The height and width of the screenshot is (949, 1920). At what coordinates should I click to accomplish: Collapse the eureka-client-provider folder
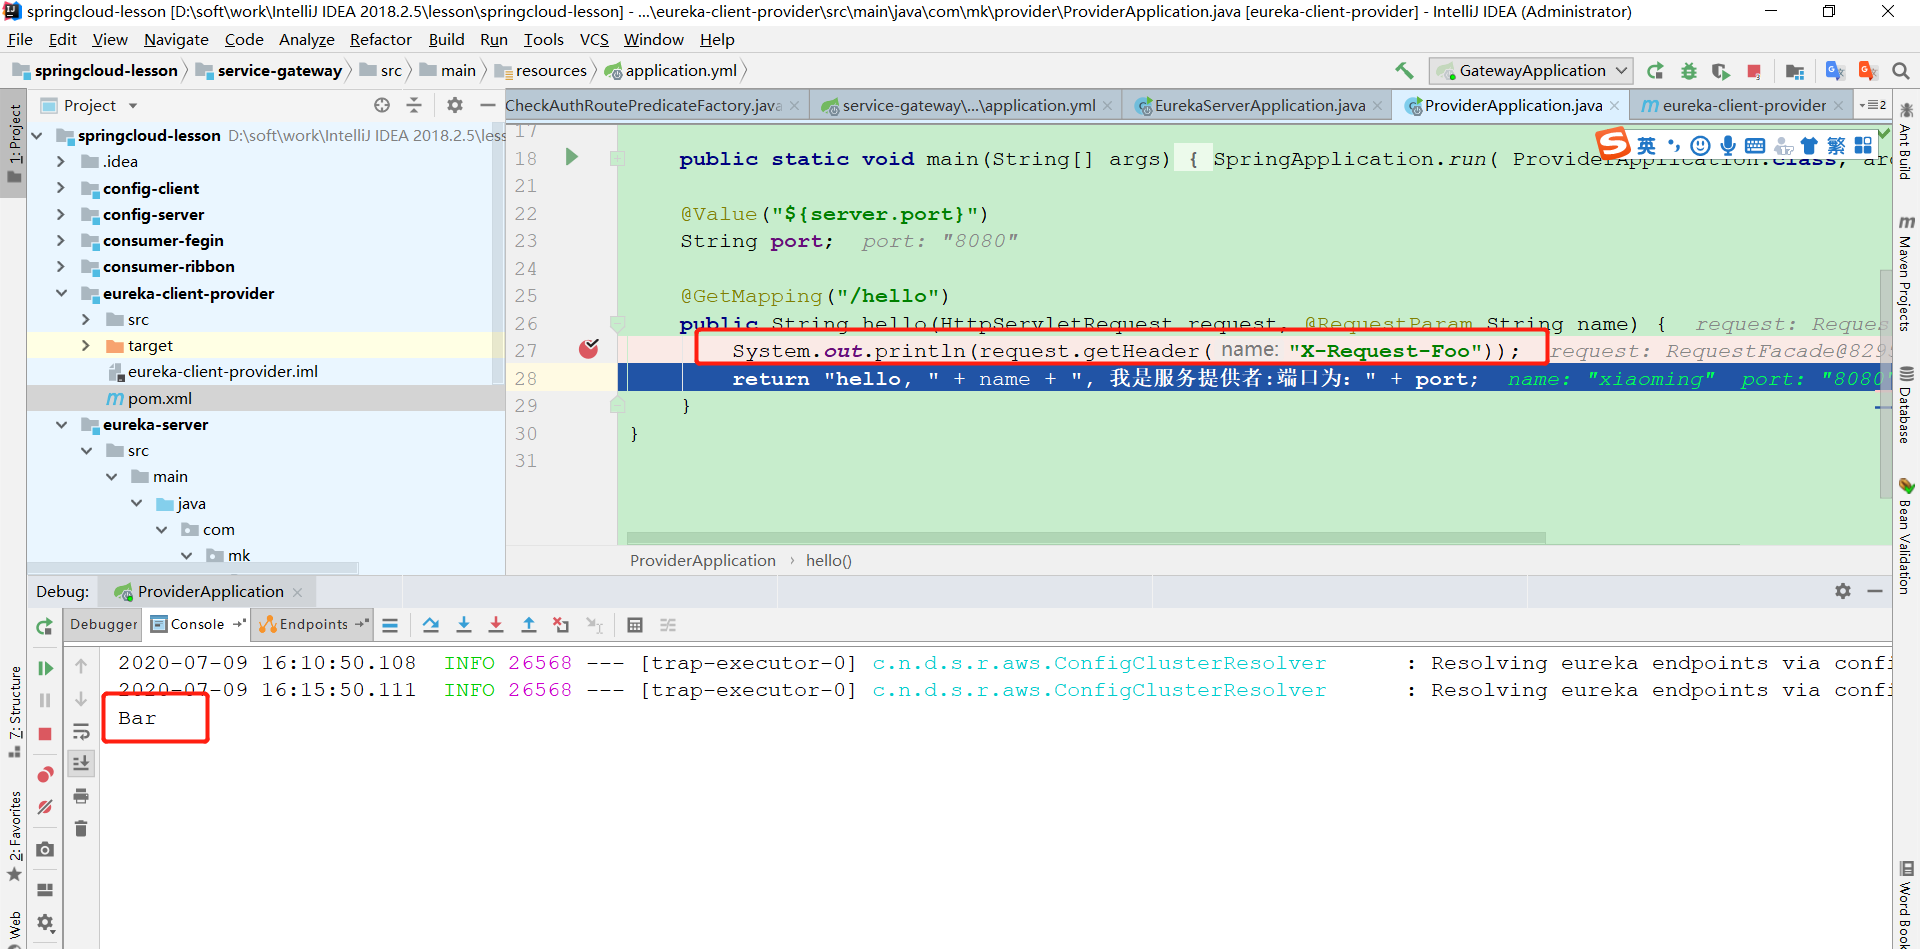(62, 293)
